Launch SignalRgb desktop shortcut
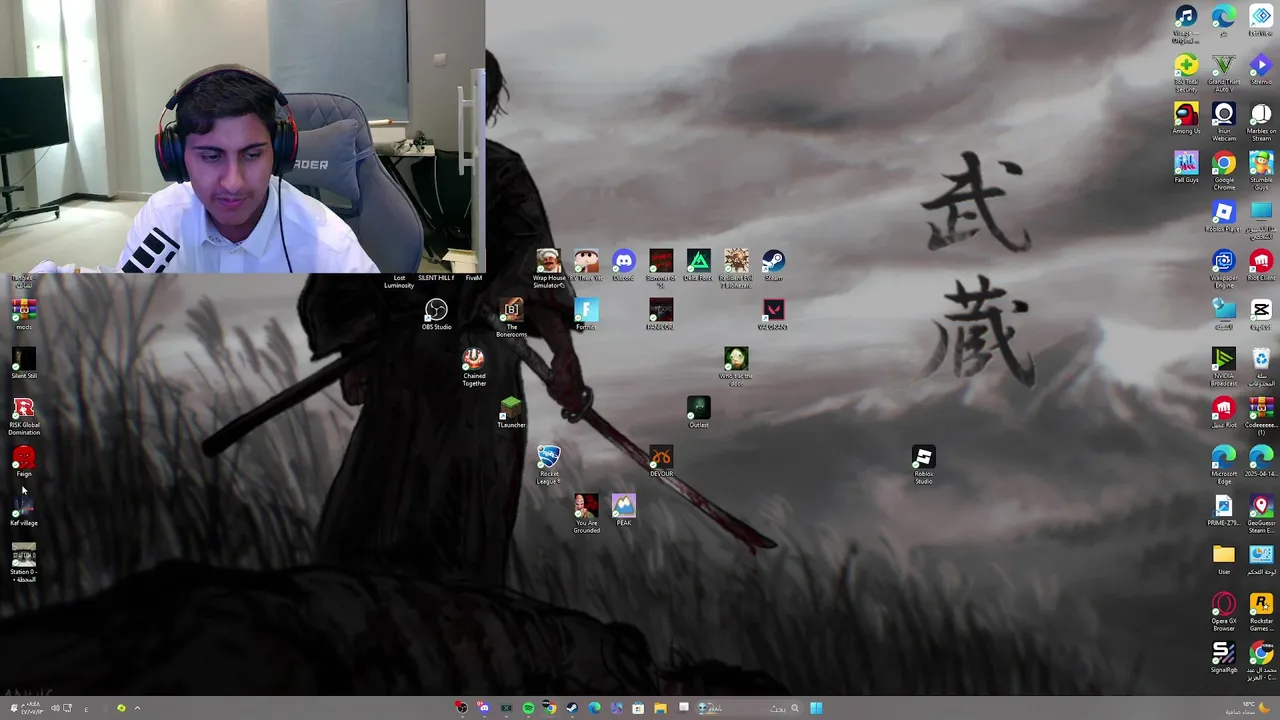 [1224, 657]
